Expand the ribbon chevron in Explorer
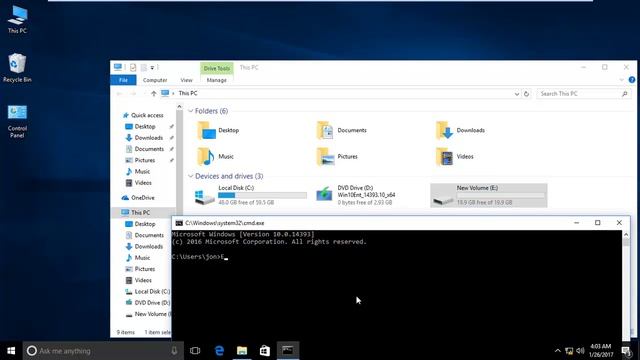The height and width of the screenshot is (360, 640). click(621, 80)
